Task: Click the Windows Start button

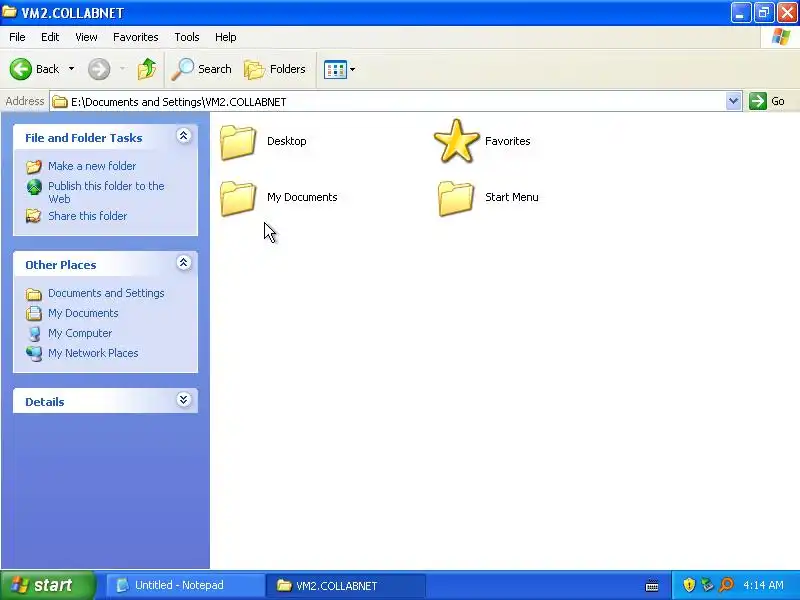Action: (47, 585)
